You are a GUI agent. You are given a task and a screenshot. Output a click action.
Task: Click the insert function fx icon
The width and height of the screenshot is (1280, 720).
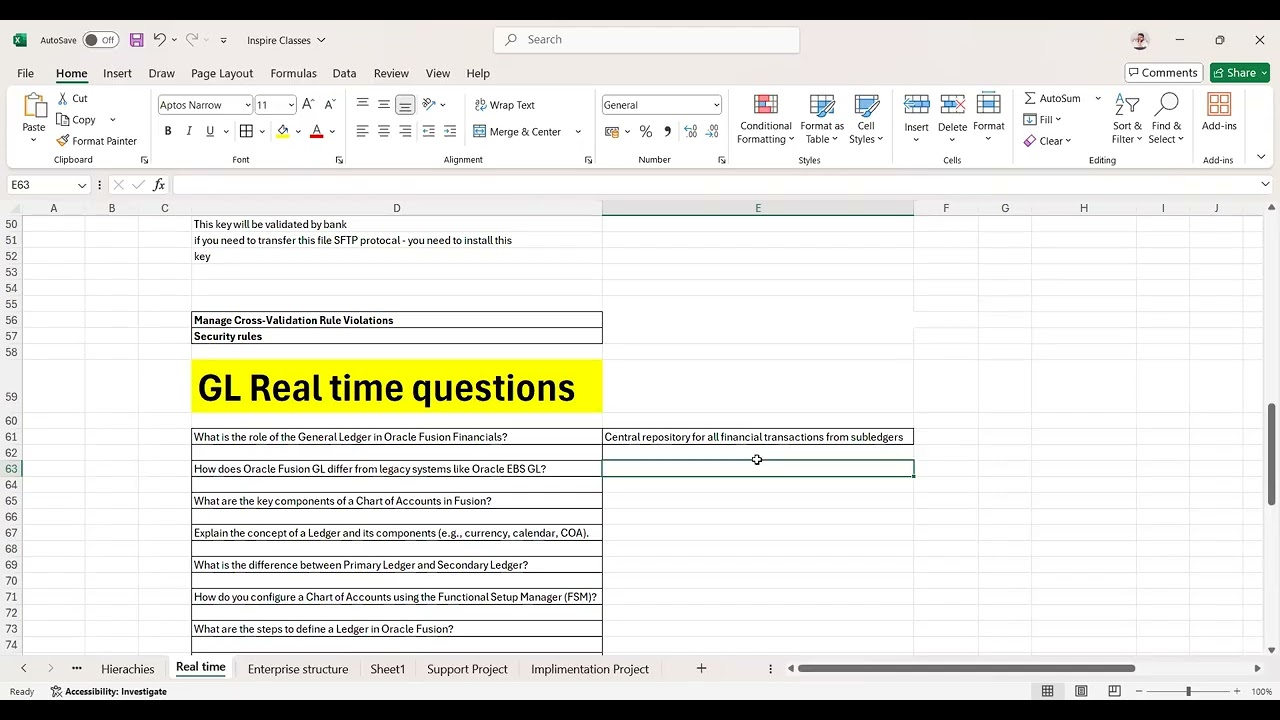[159, 185]
